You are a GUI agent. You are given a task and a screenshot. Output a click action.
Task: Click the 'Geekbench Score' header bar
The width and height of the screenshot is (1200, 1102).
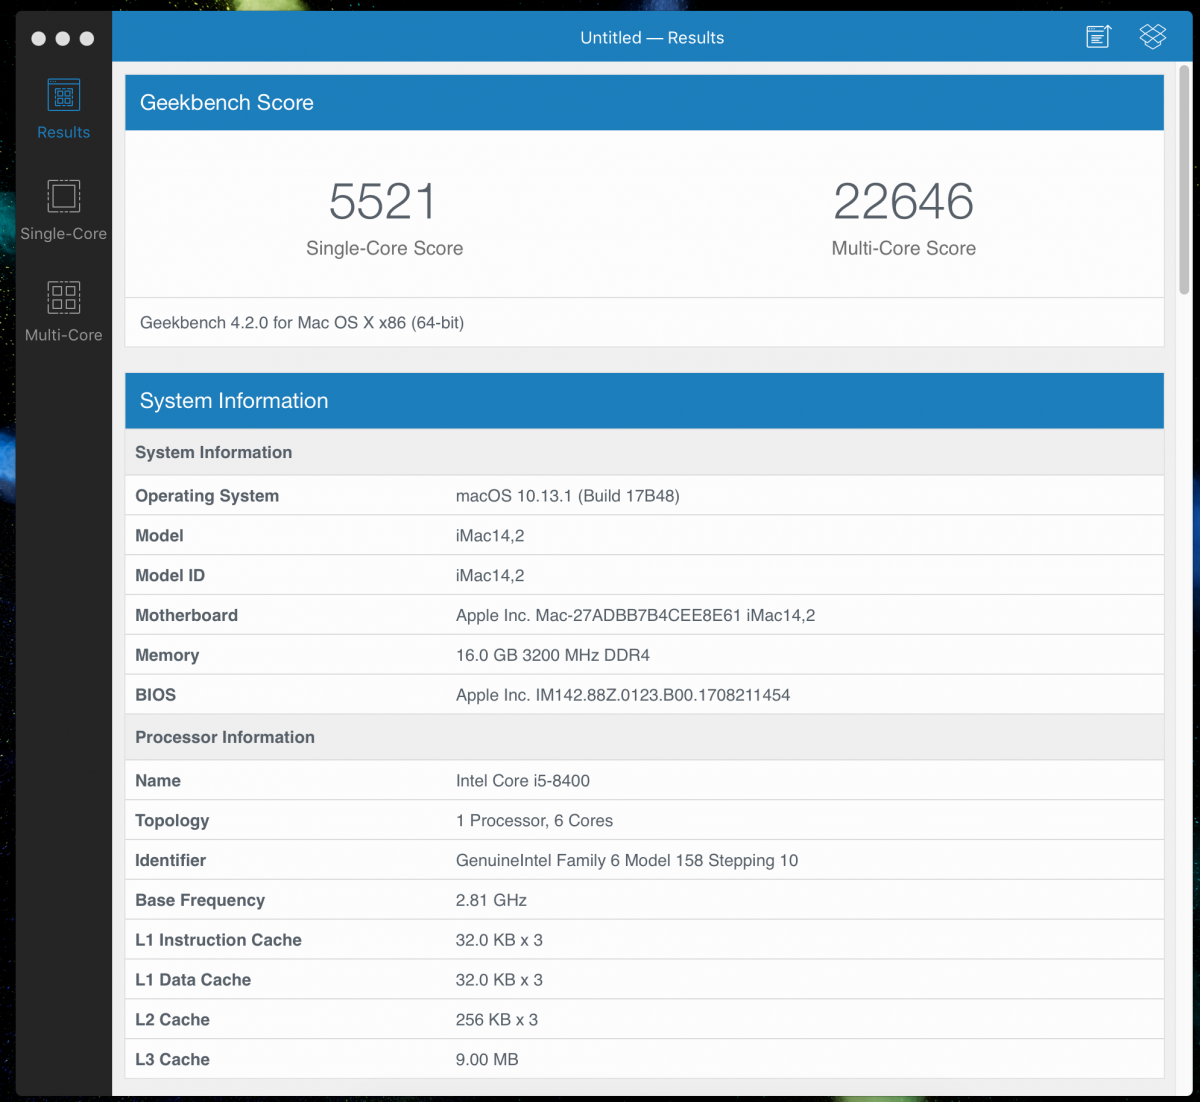coord(644,102)
